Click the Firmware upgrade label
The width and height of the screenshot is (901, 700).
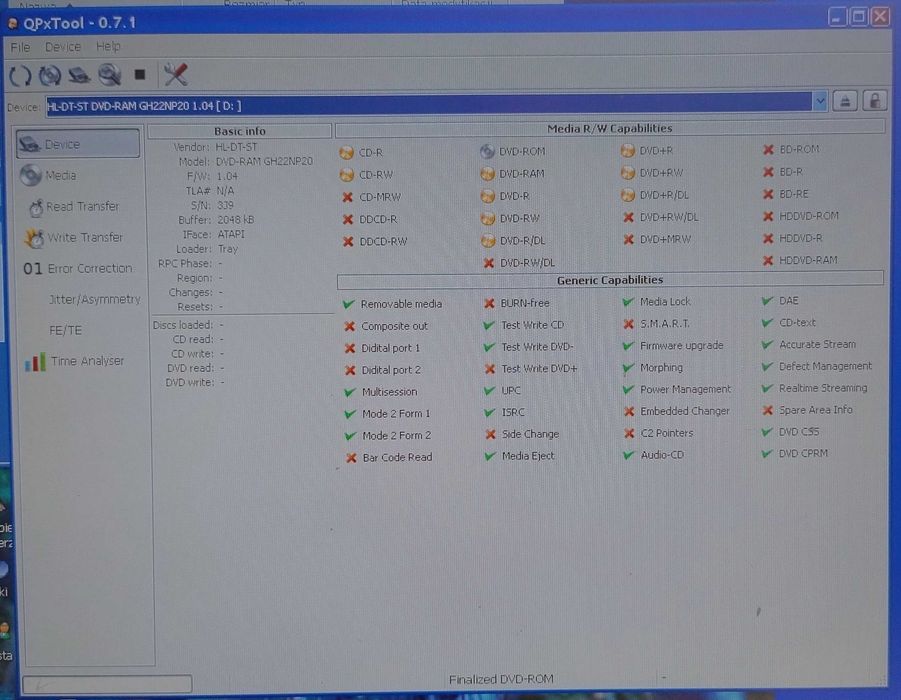(681, 345)
